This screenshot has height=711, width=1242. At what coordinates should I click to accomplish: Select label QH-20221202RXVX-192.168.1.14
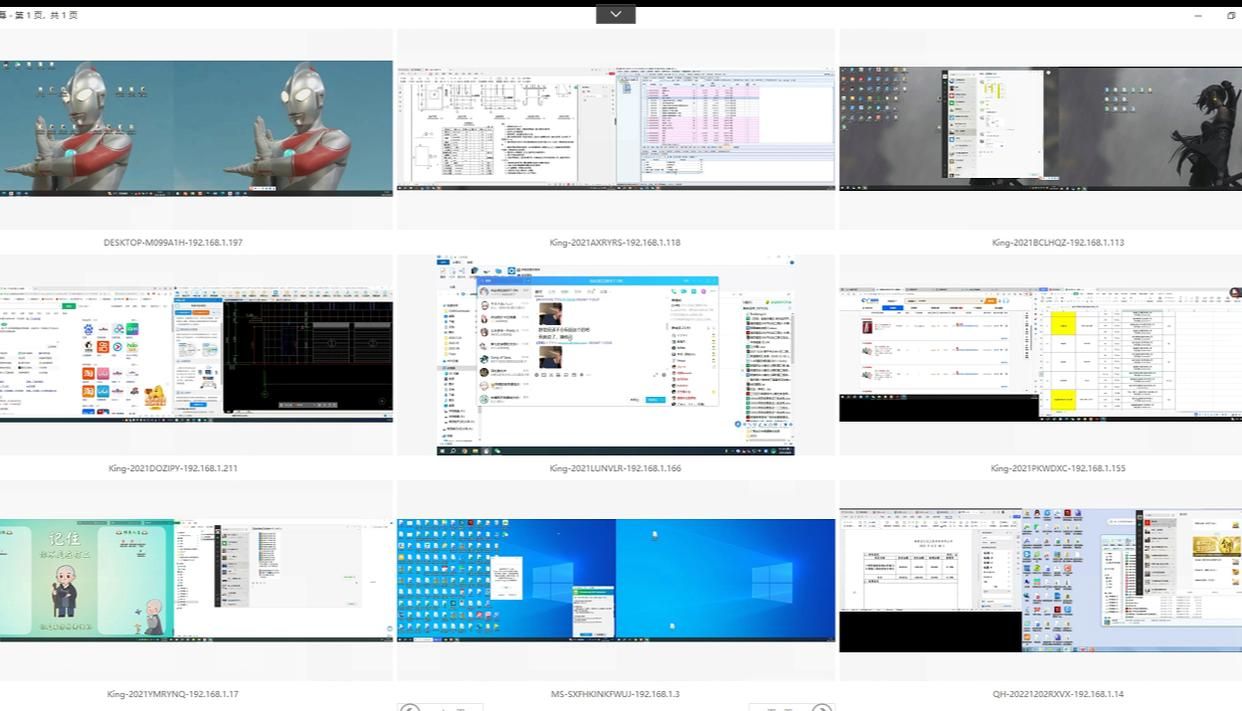(1058, 694)
